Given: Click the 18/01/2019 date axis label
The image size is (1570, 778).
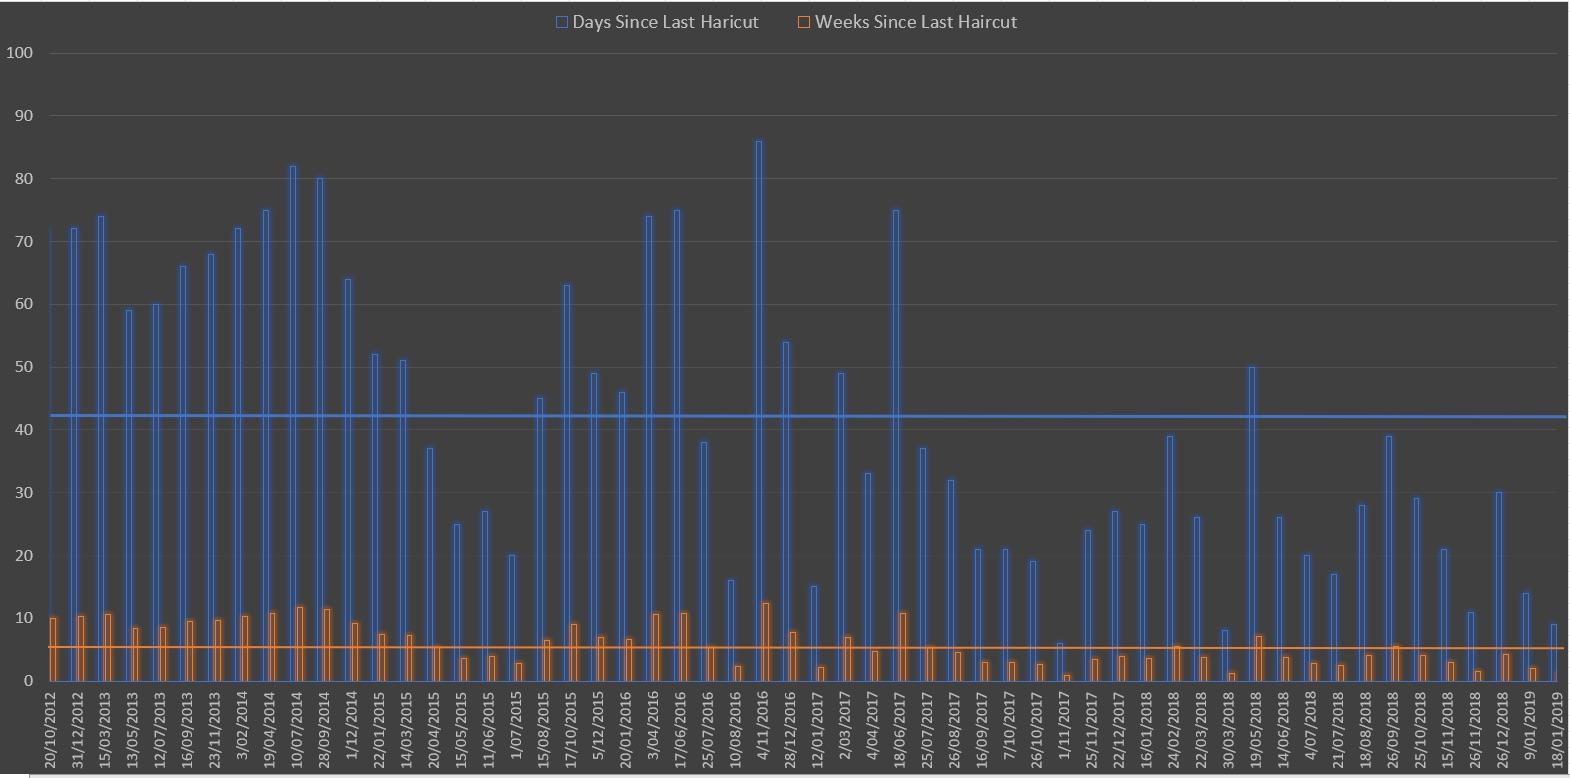Looking at the screenshot, I should pyautogui.click(x=1557, y=730).
